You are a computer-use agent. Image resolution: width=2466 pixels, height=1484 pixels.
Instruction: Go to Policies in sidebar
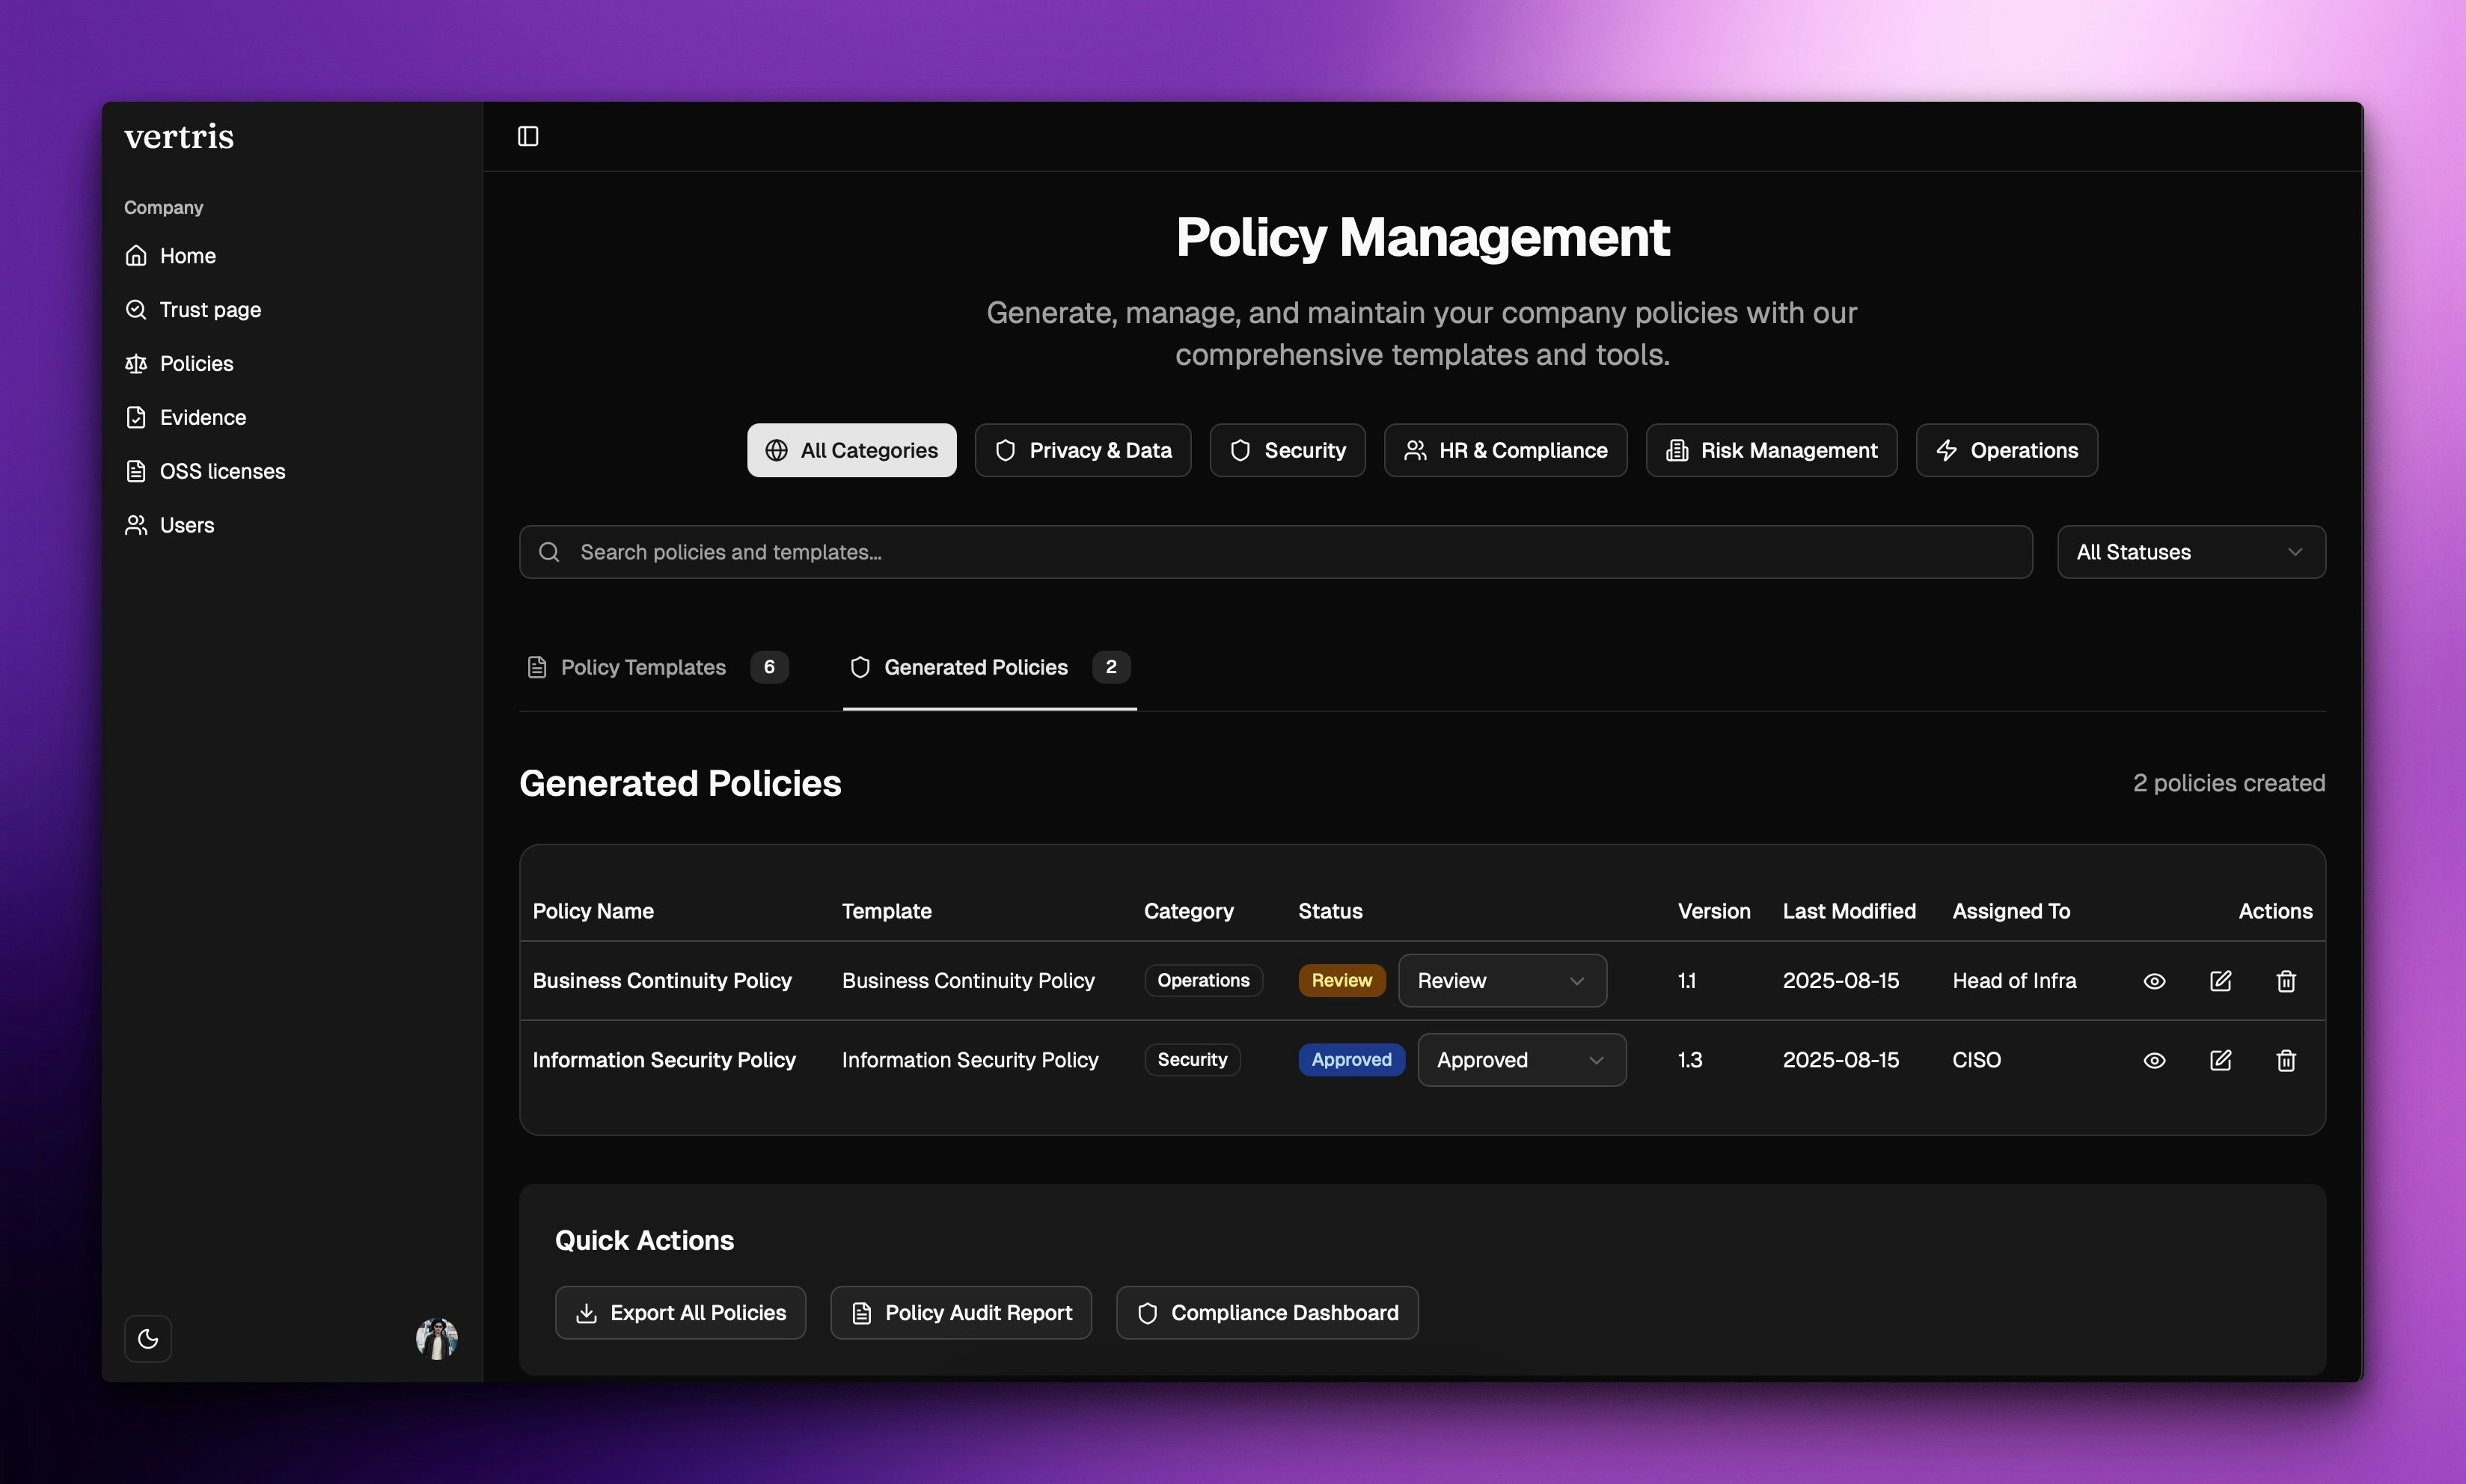coord(179,364)
